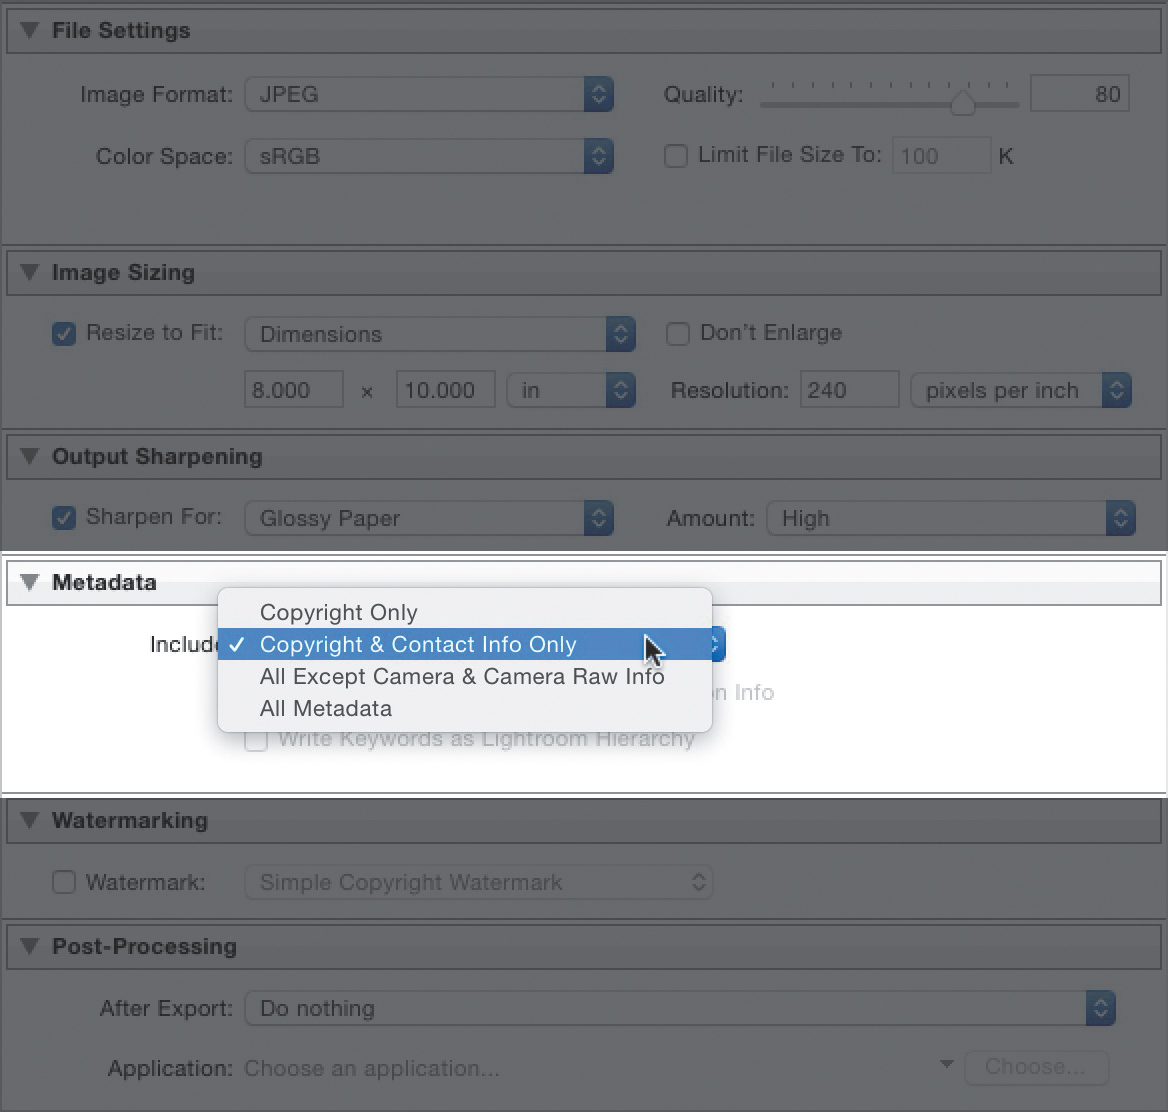The width and height of the screenshot is (1168, 1112).
Task: Enable the Limit File Size To checkbox
Action: coord(677,157)
